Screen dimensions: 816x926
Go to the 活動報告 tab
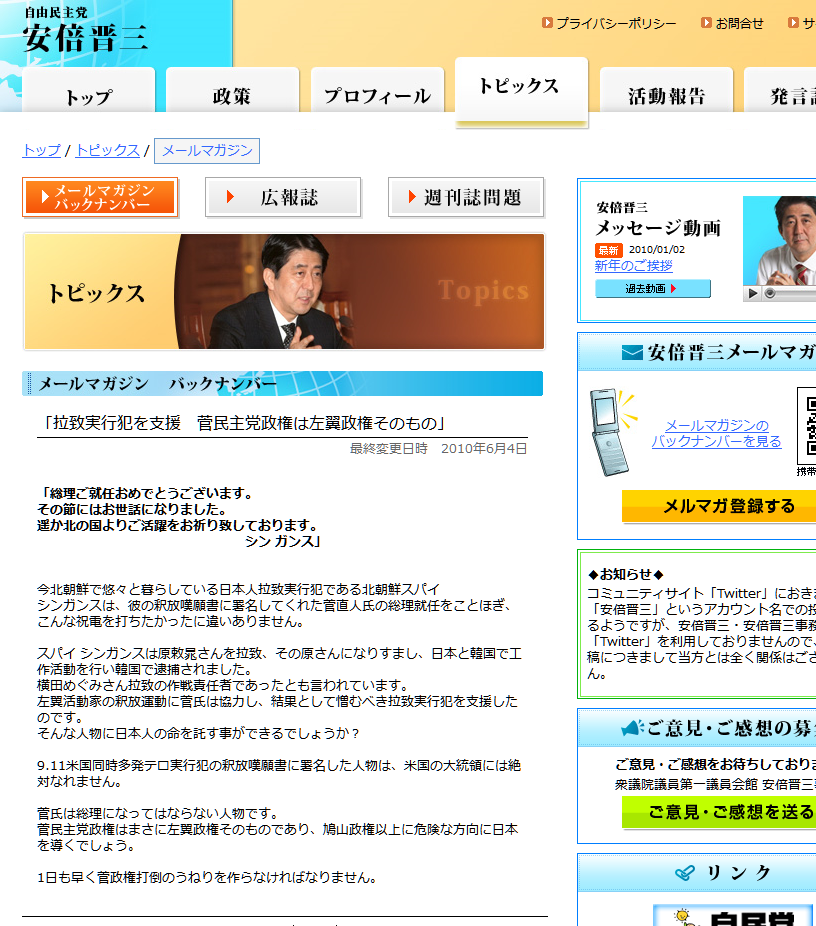667,90
